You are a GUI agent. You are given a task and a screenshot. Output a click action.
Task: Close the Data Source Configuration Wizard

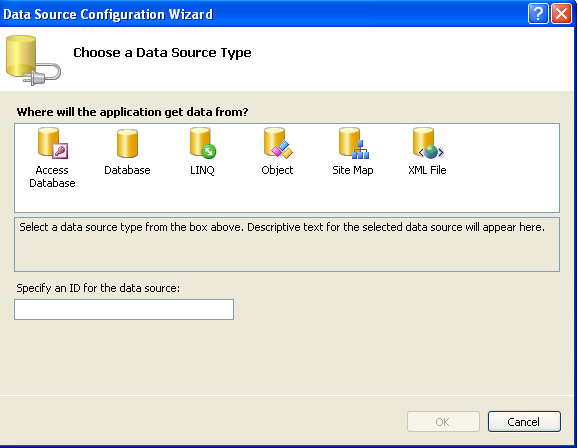[561, 14]
